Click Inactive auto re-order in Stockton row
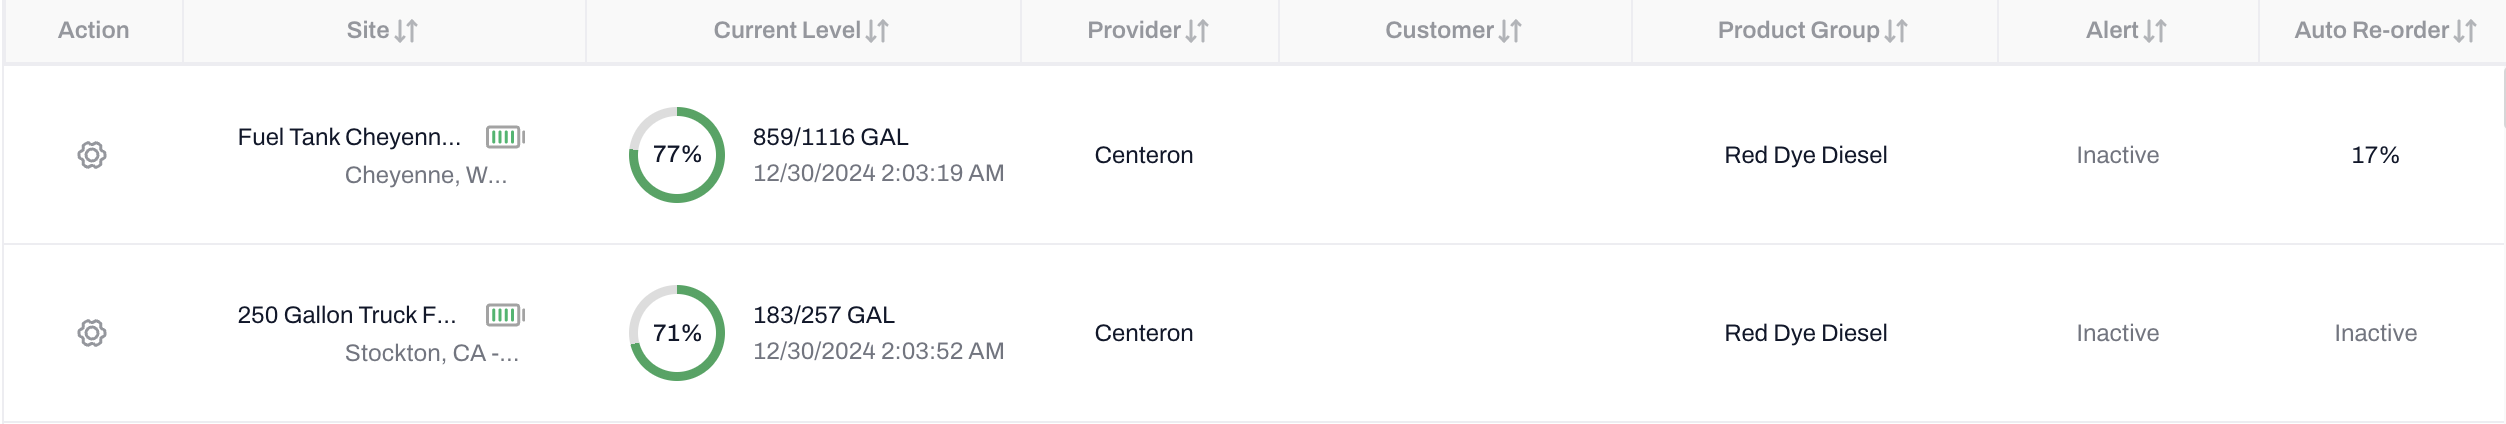Viewport: 2506px width, 424px height. 2375,333
